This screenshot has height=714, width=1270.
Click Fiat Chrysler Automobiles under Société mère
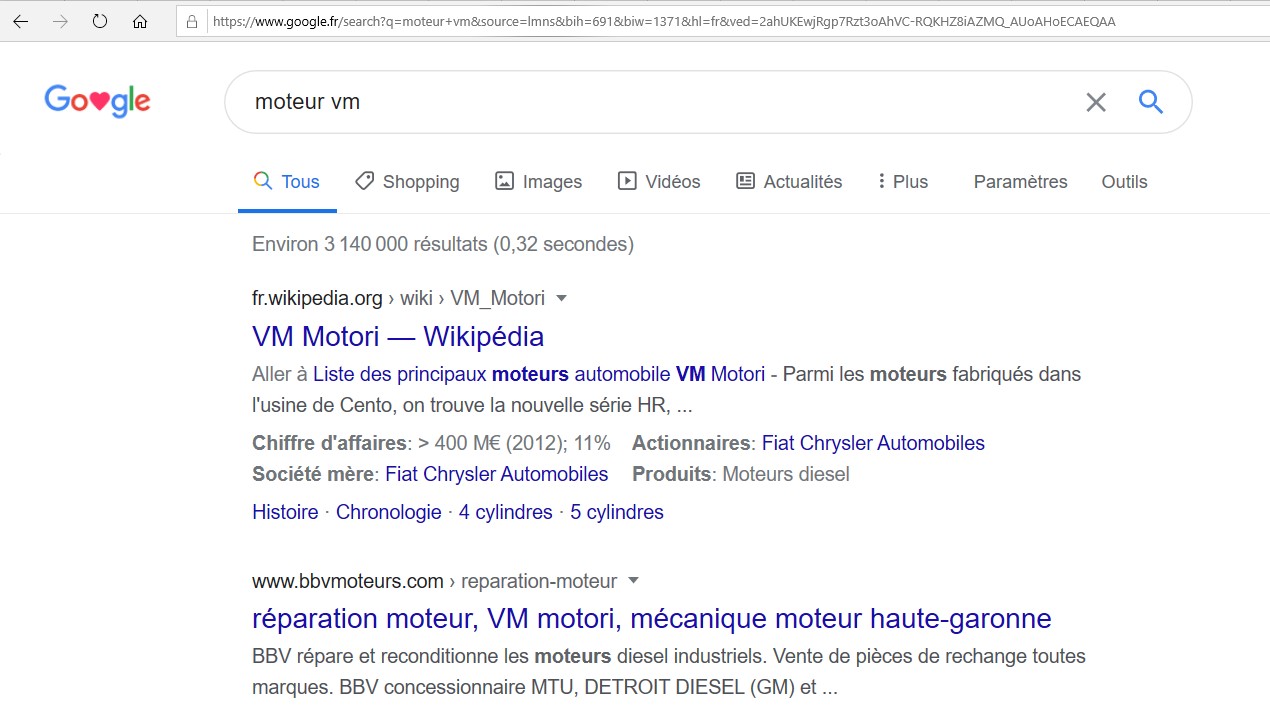click(496, 474)
